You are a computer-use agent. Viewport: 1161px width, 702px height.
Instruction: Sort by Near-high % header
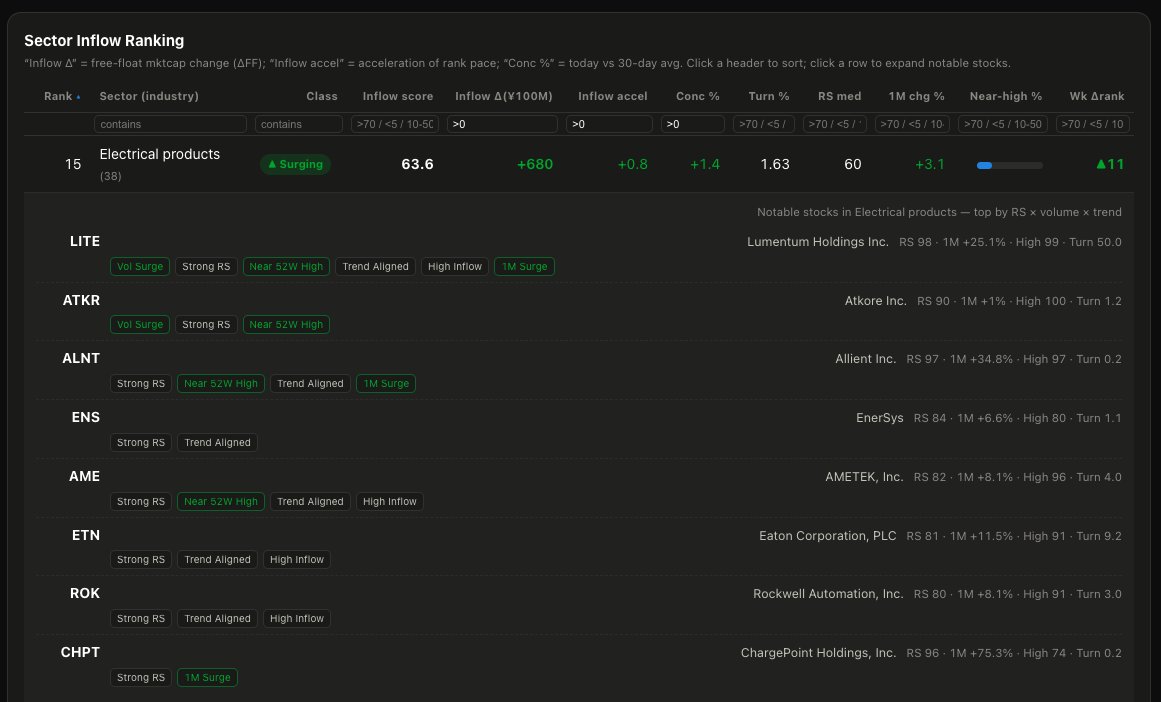pyautogui.click(x=1006, y=96)
